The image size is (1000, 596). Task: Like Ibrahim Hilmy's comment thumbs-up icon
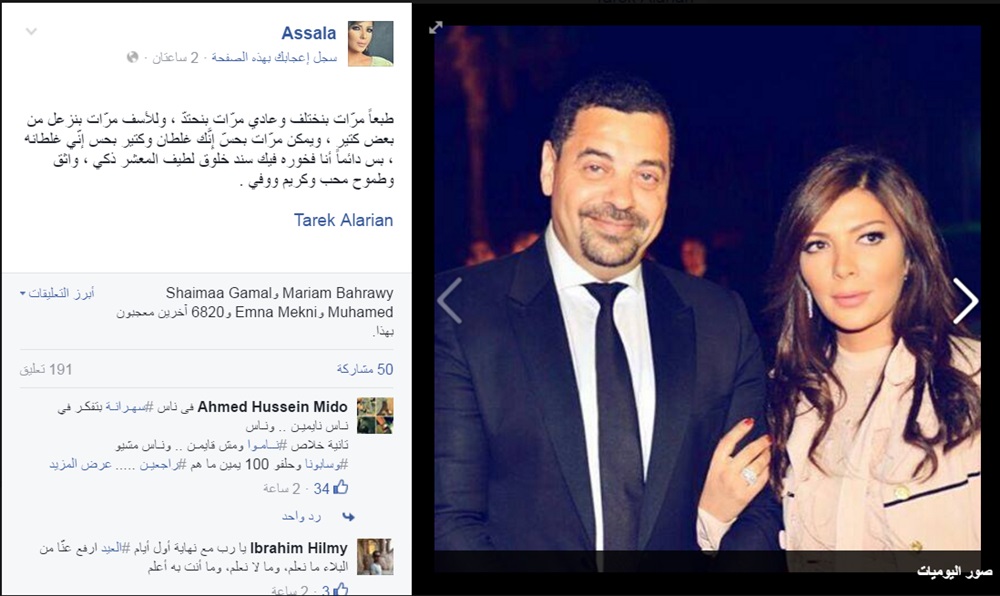coord(341,590)
